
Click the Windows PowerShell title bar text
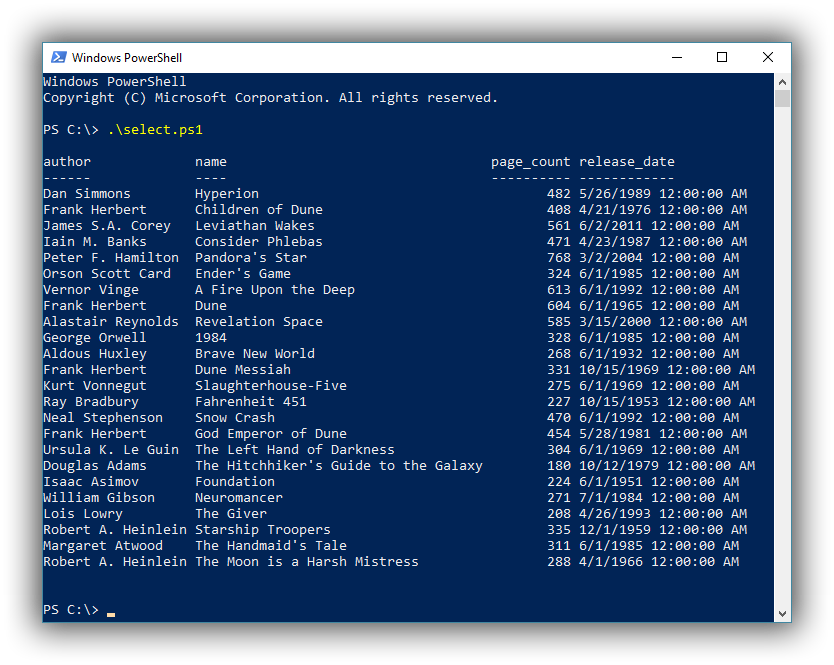127,58
